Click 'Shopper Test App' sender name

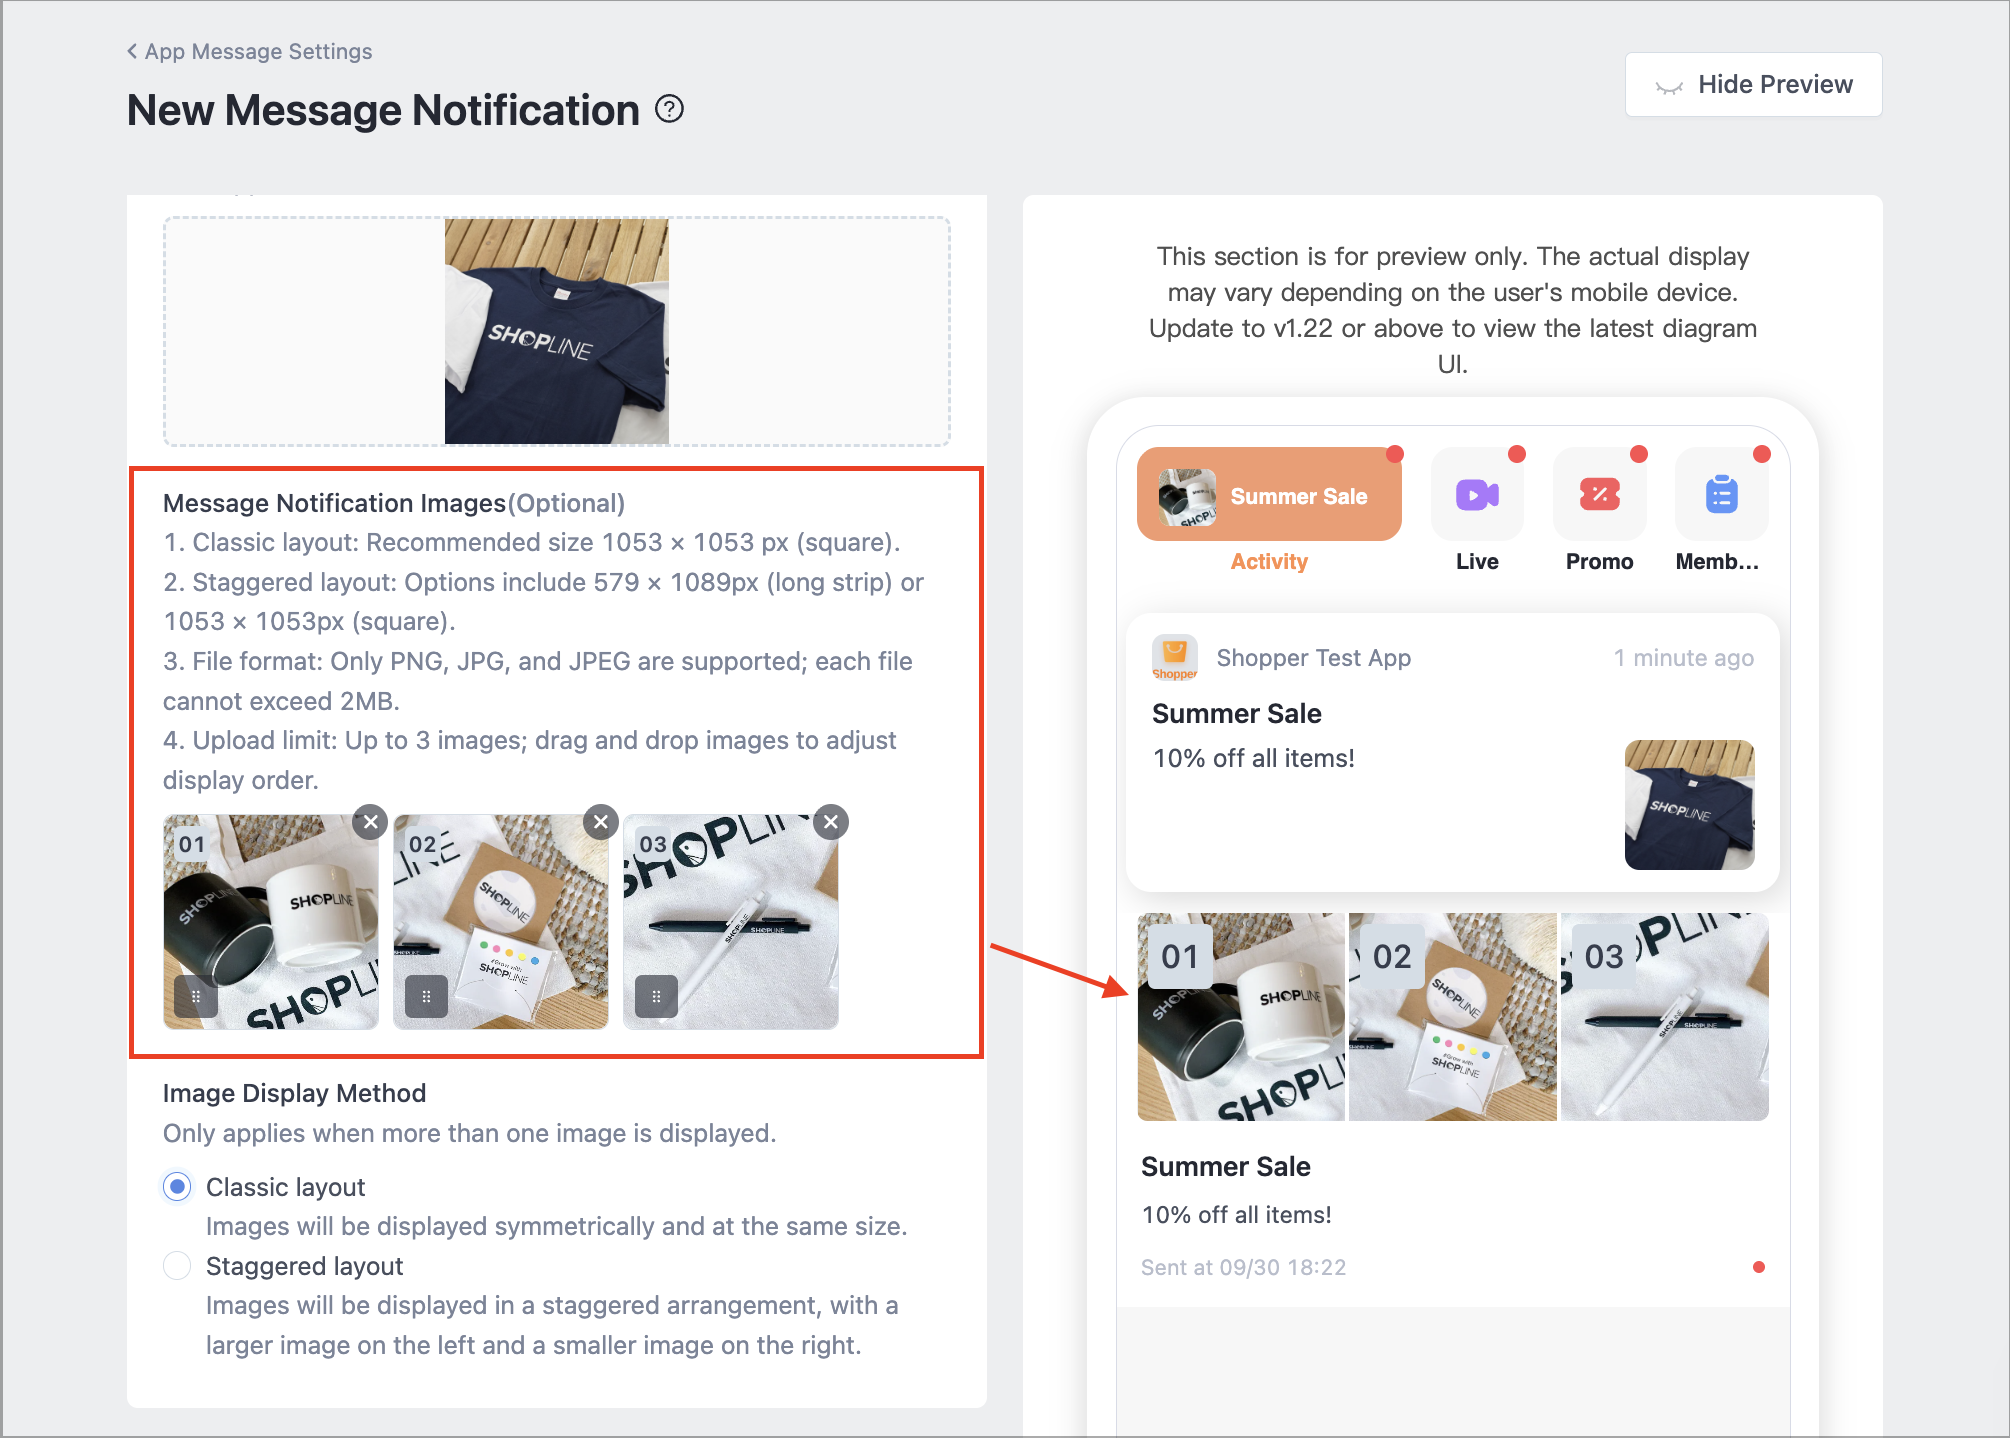point(1313,658)
